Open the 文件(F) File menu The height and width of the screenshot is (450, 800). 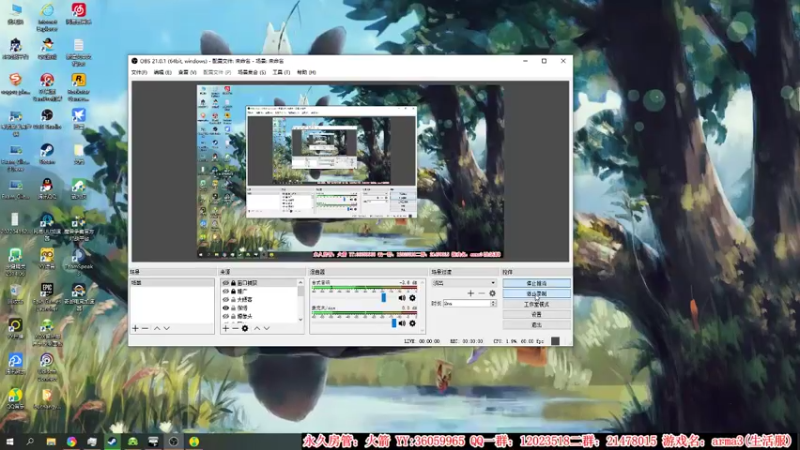coord(139,72)
